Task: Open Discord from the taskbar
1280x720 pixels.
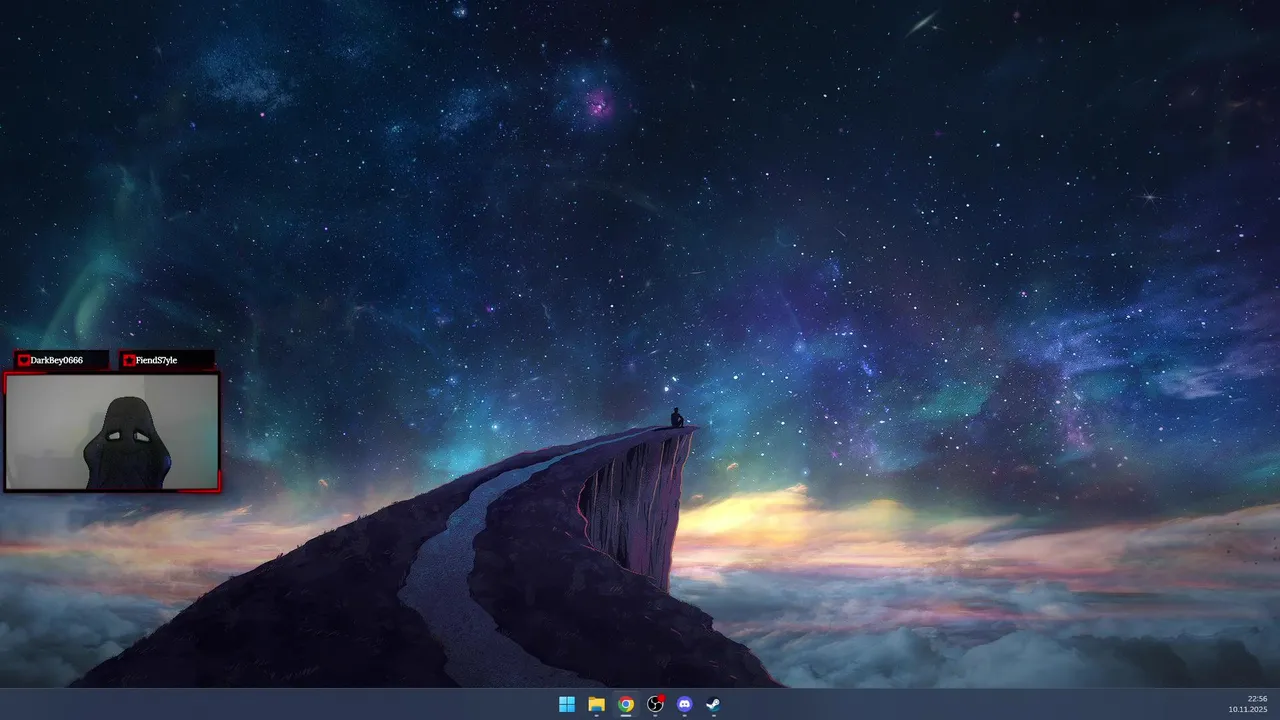Action: tap(684, 704)
